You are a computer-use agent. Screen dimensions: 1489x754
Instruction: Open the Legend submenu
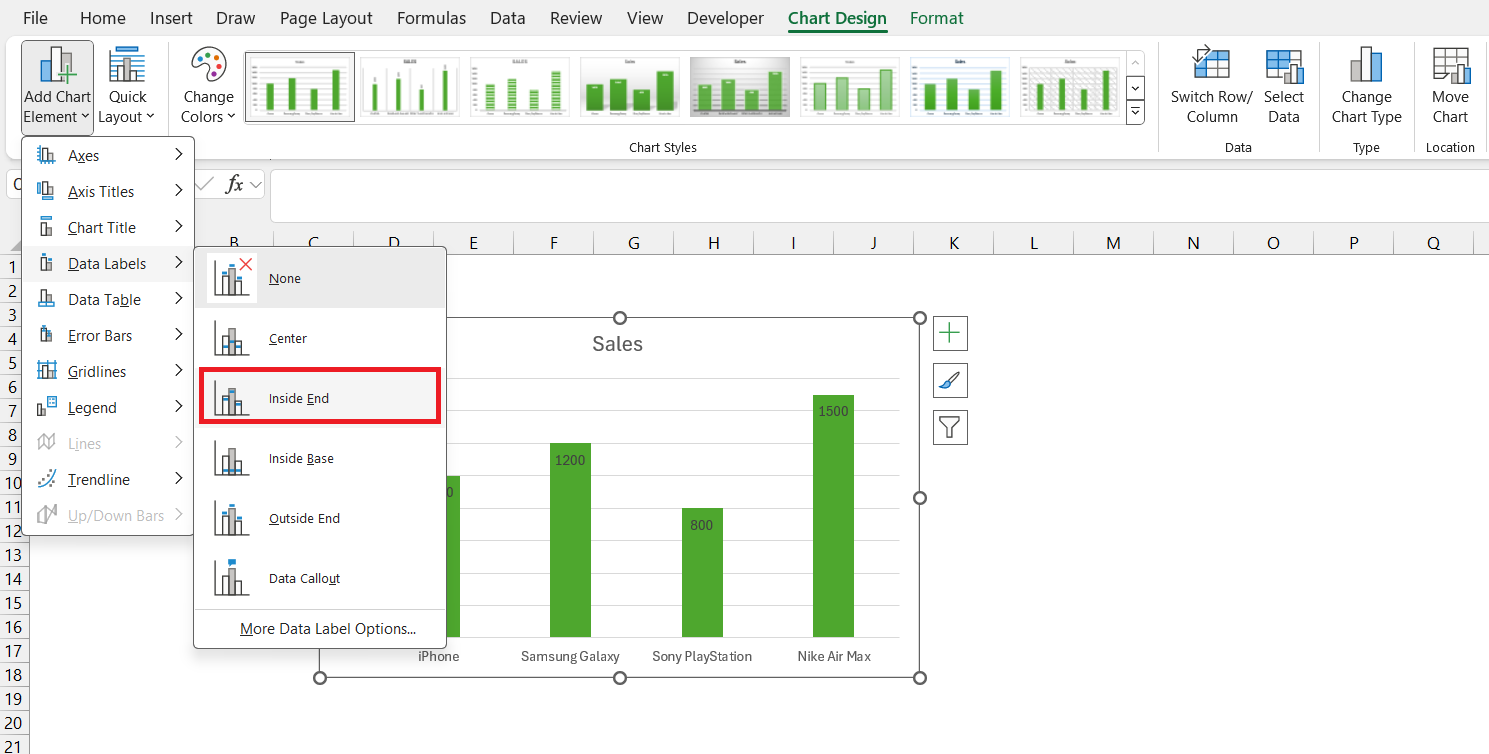tap(108, 408)
